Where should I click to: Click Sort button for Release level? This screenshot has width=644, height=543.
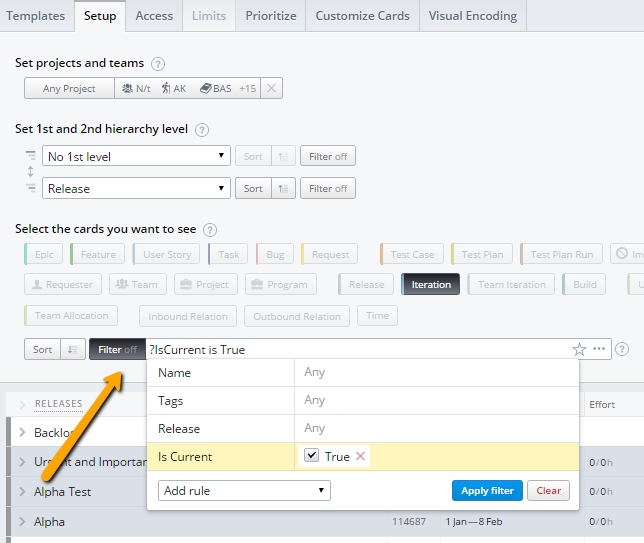click(253, 188)
